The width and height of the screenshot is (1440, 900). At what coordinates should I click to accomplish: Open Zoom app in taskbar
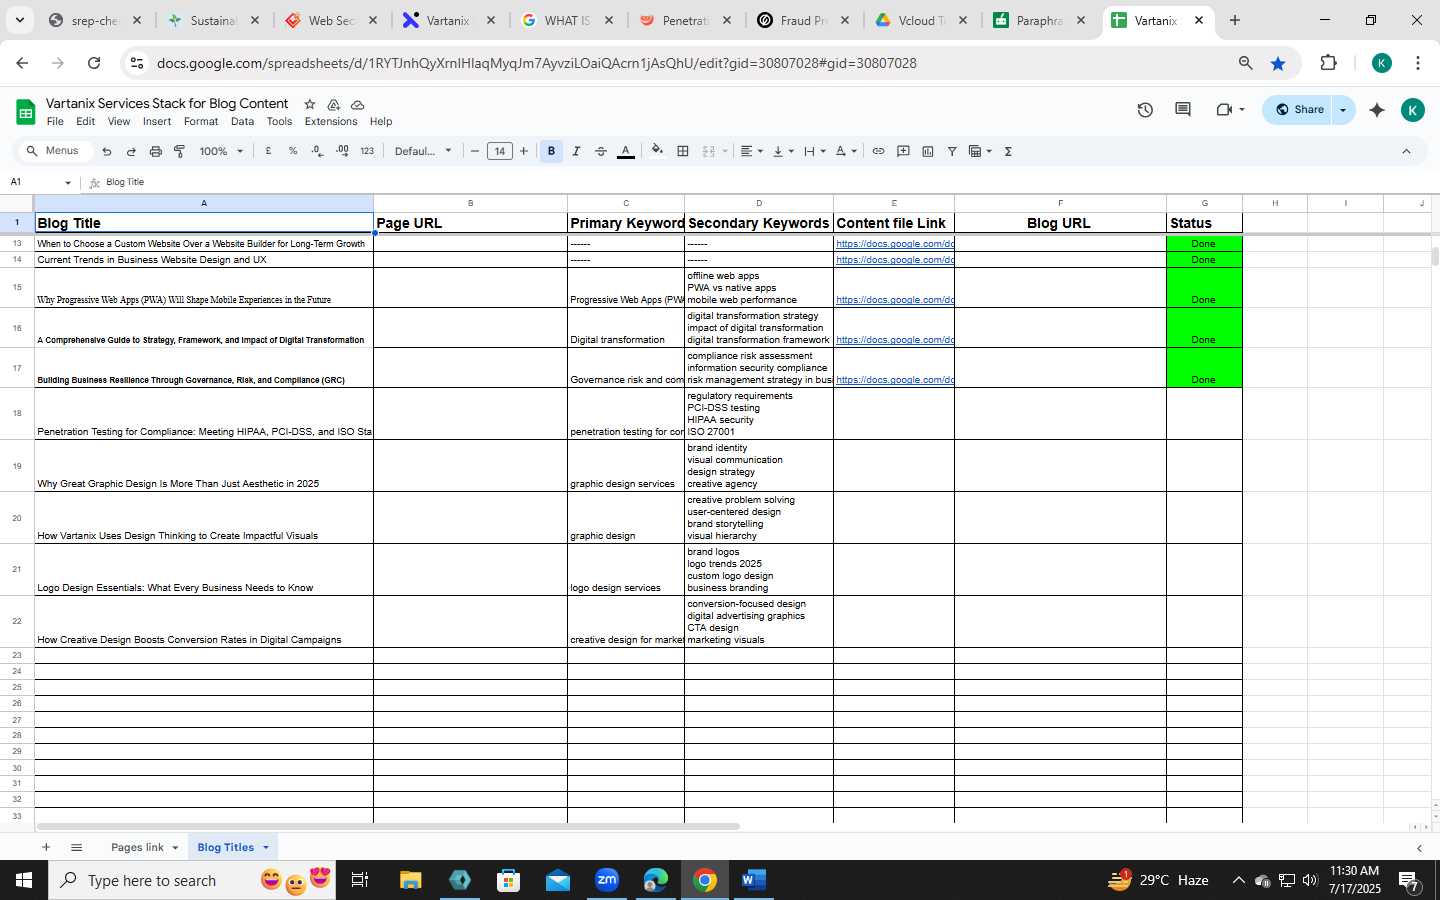click(607, 880)
